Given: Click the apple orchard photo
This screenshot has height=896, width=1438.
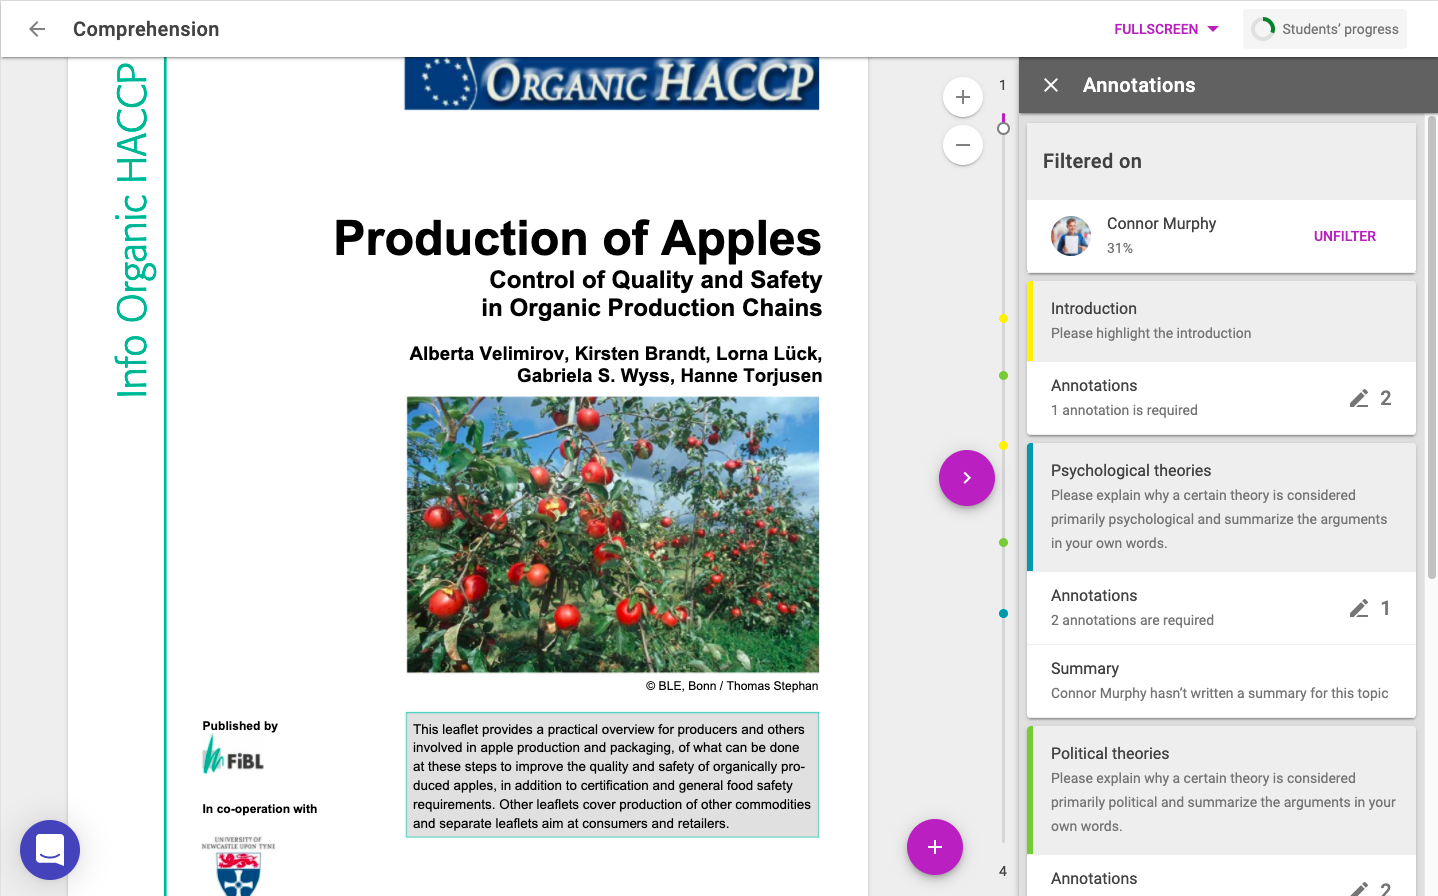Looking at the screenshot, I should (x=613, y=534).
